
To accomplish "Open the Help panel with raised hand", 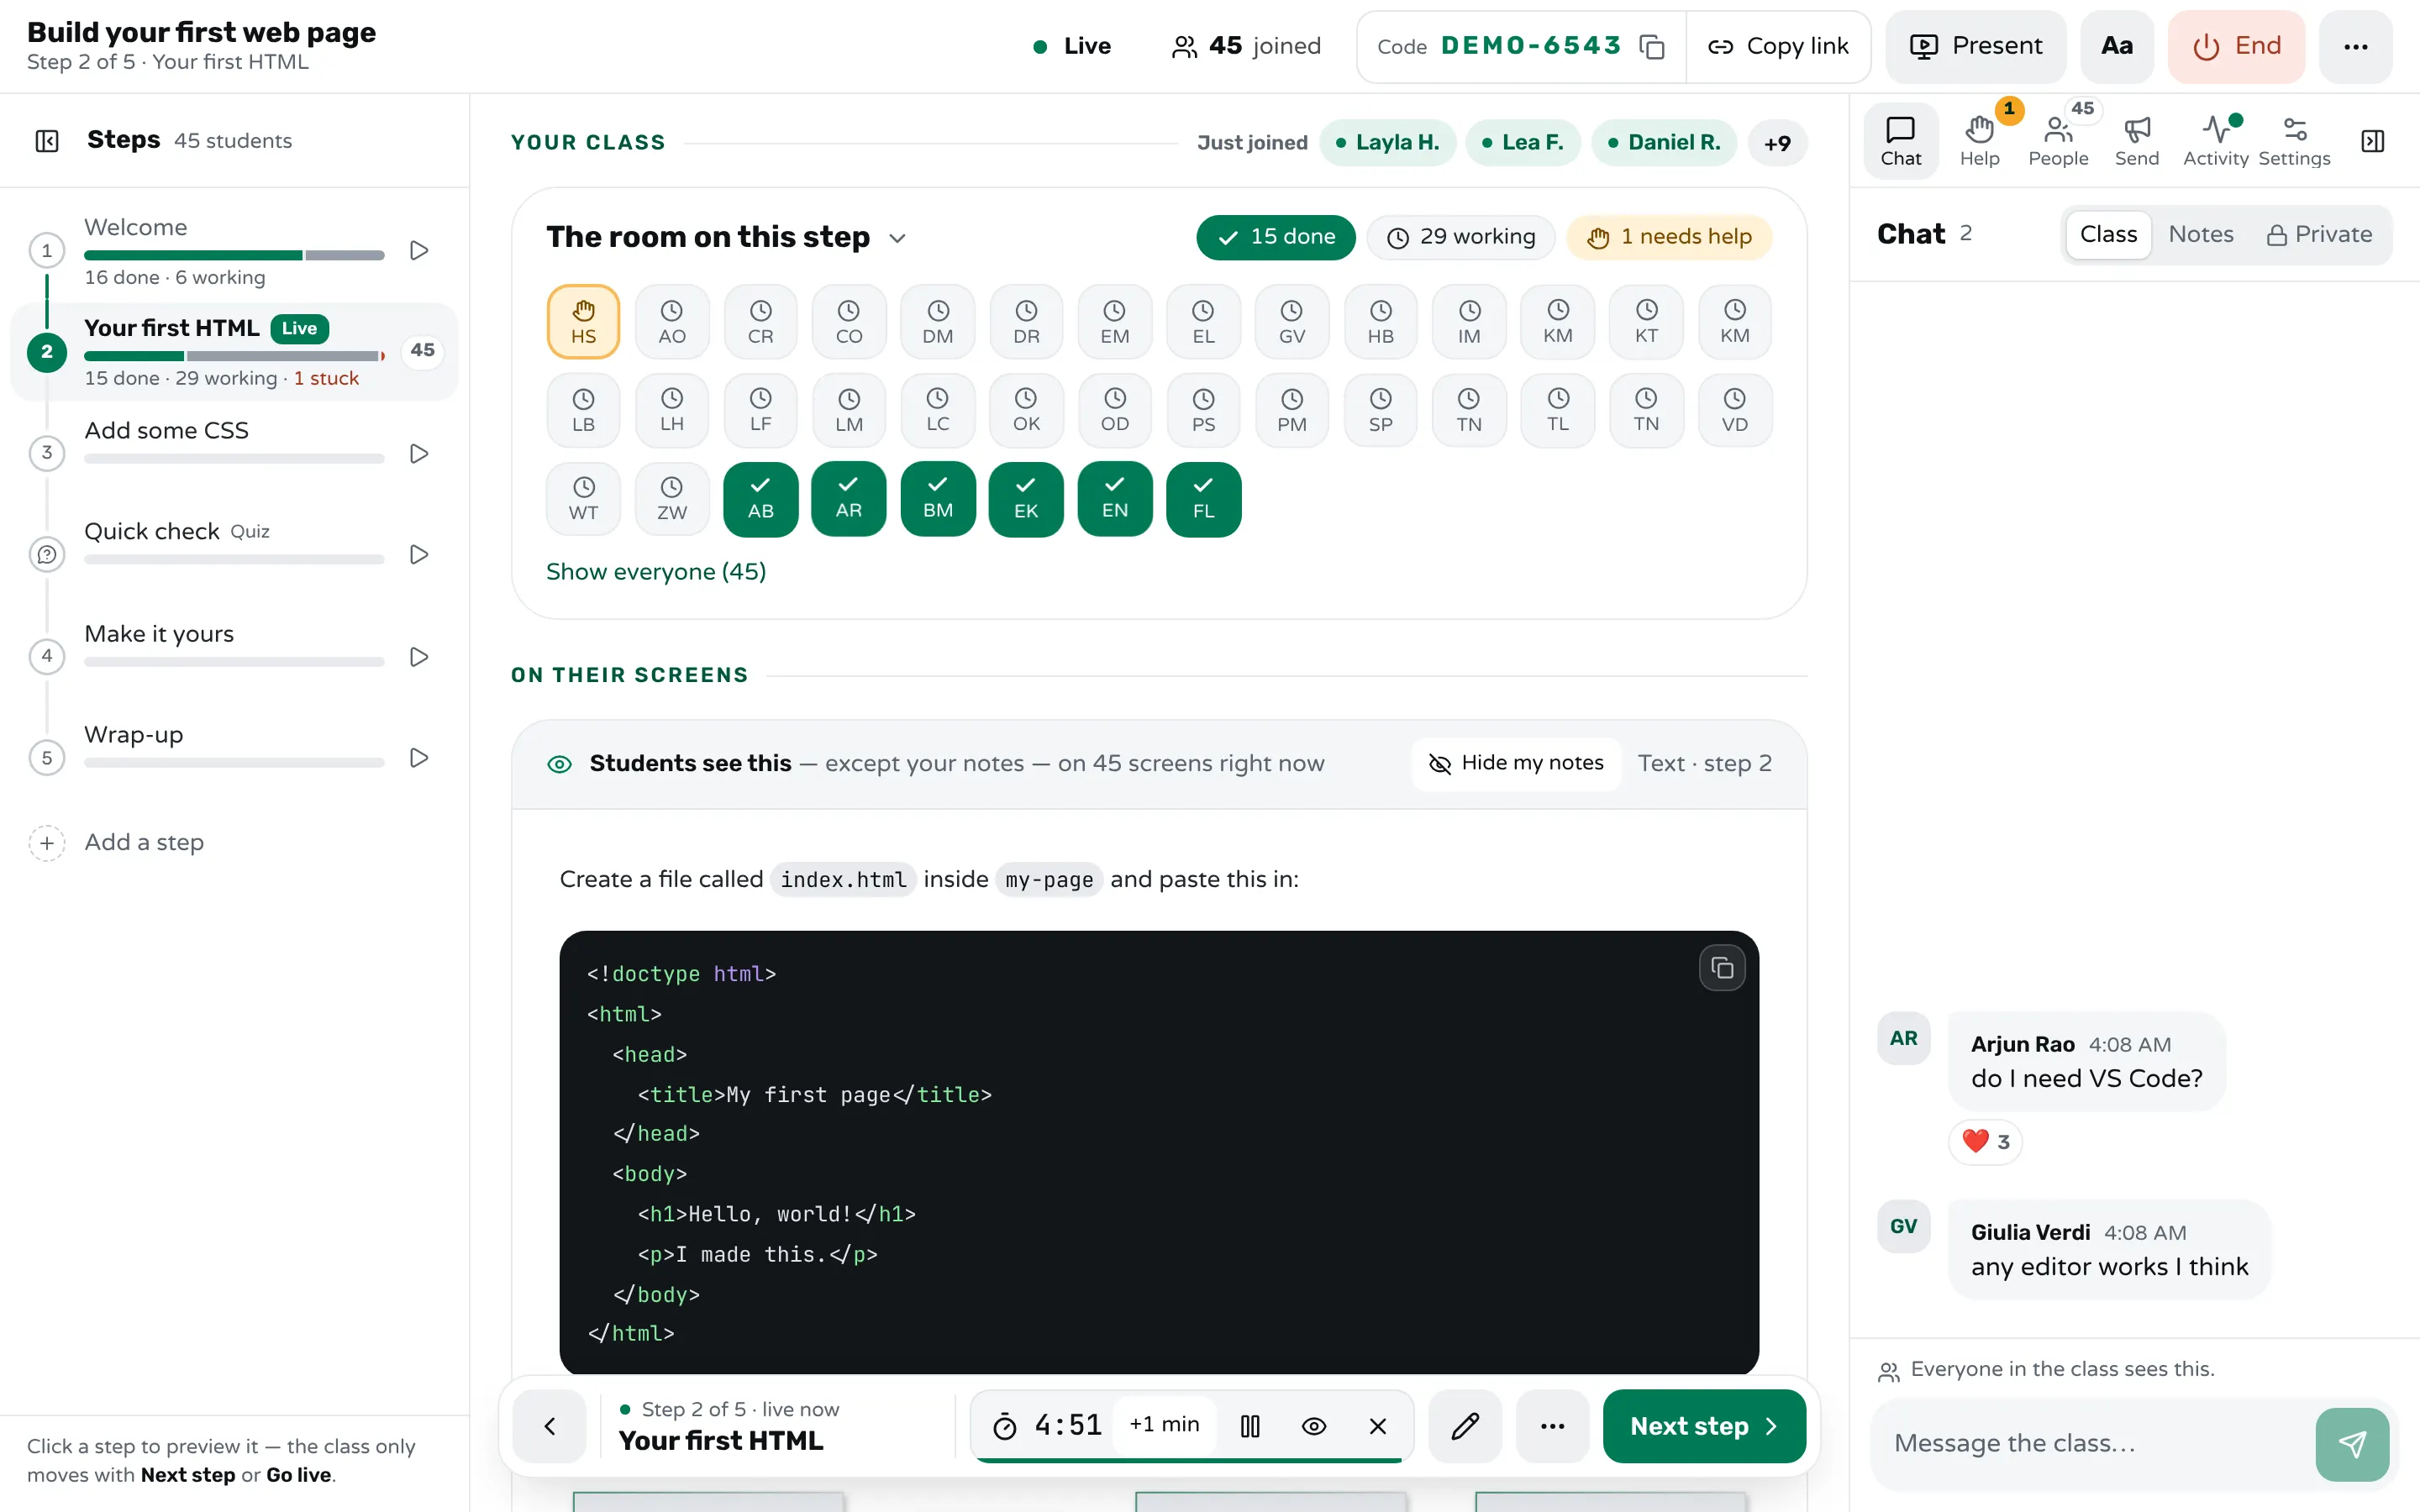I will pyautogui.click(x=1979, y=141).
